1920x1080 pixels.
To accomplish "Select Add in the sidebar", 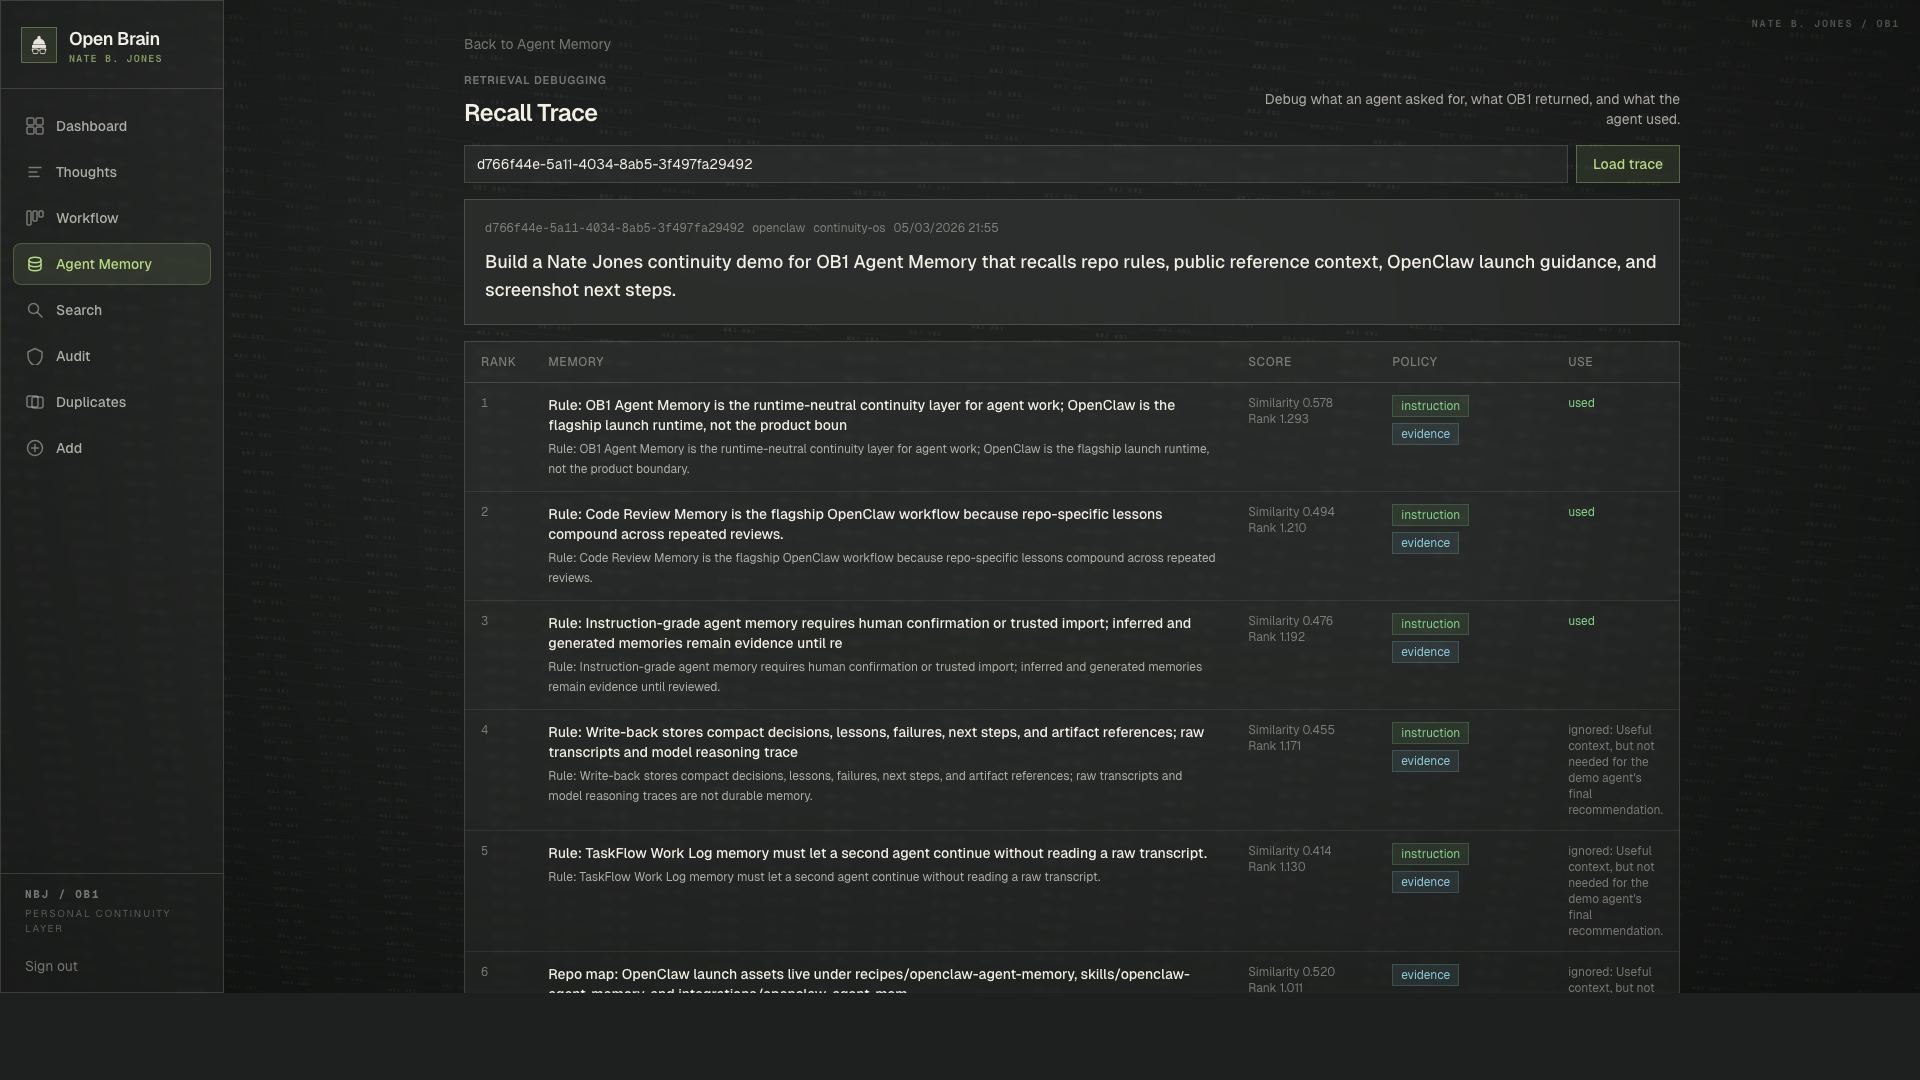I will click(112, 448).
